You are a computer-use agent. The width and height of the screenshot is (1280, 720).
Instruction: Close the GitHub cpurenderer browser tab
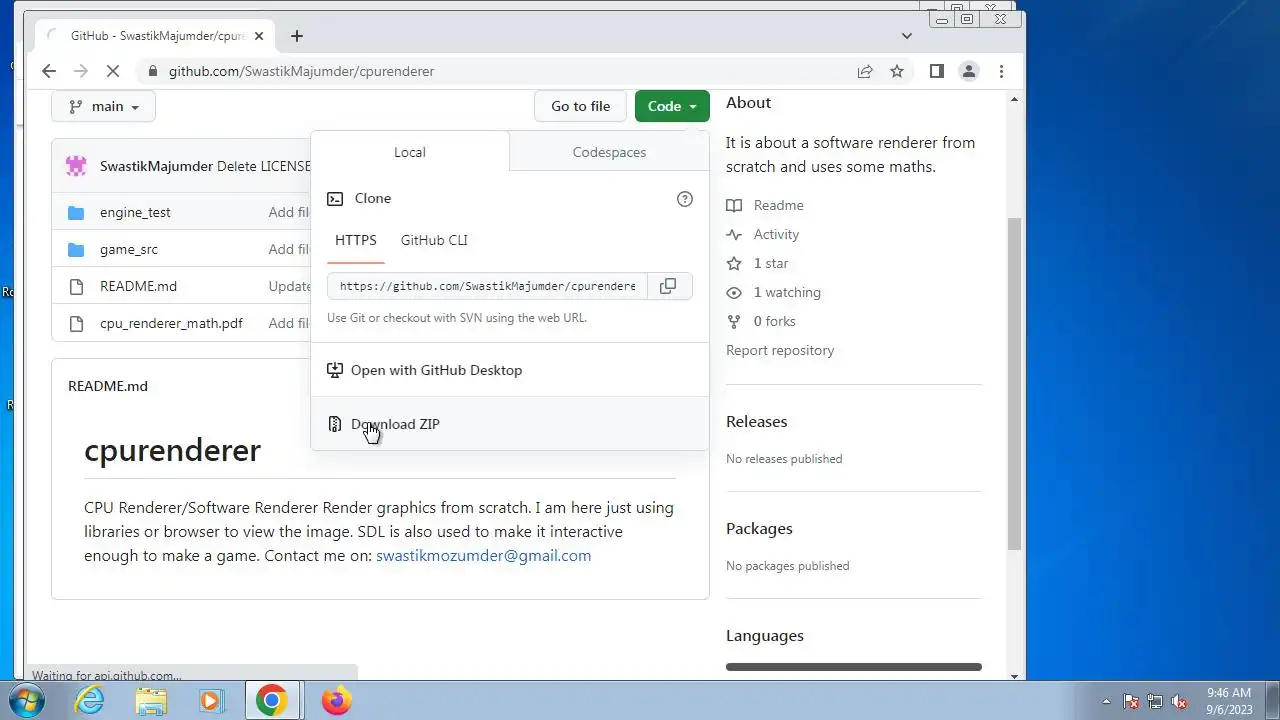259,36
